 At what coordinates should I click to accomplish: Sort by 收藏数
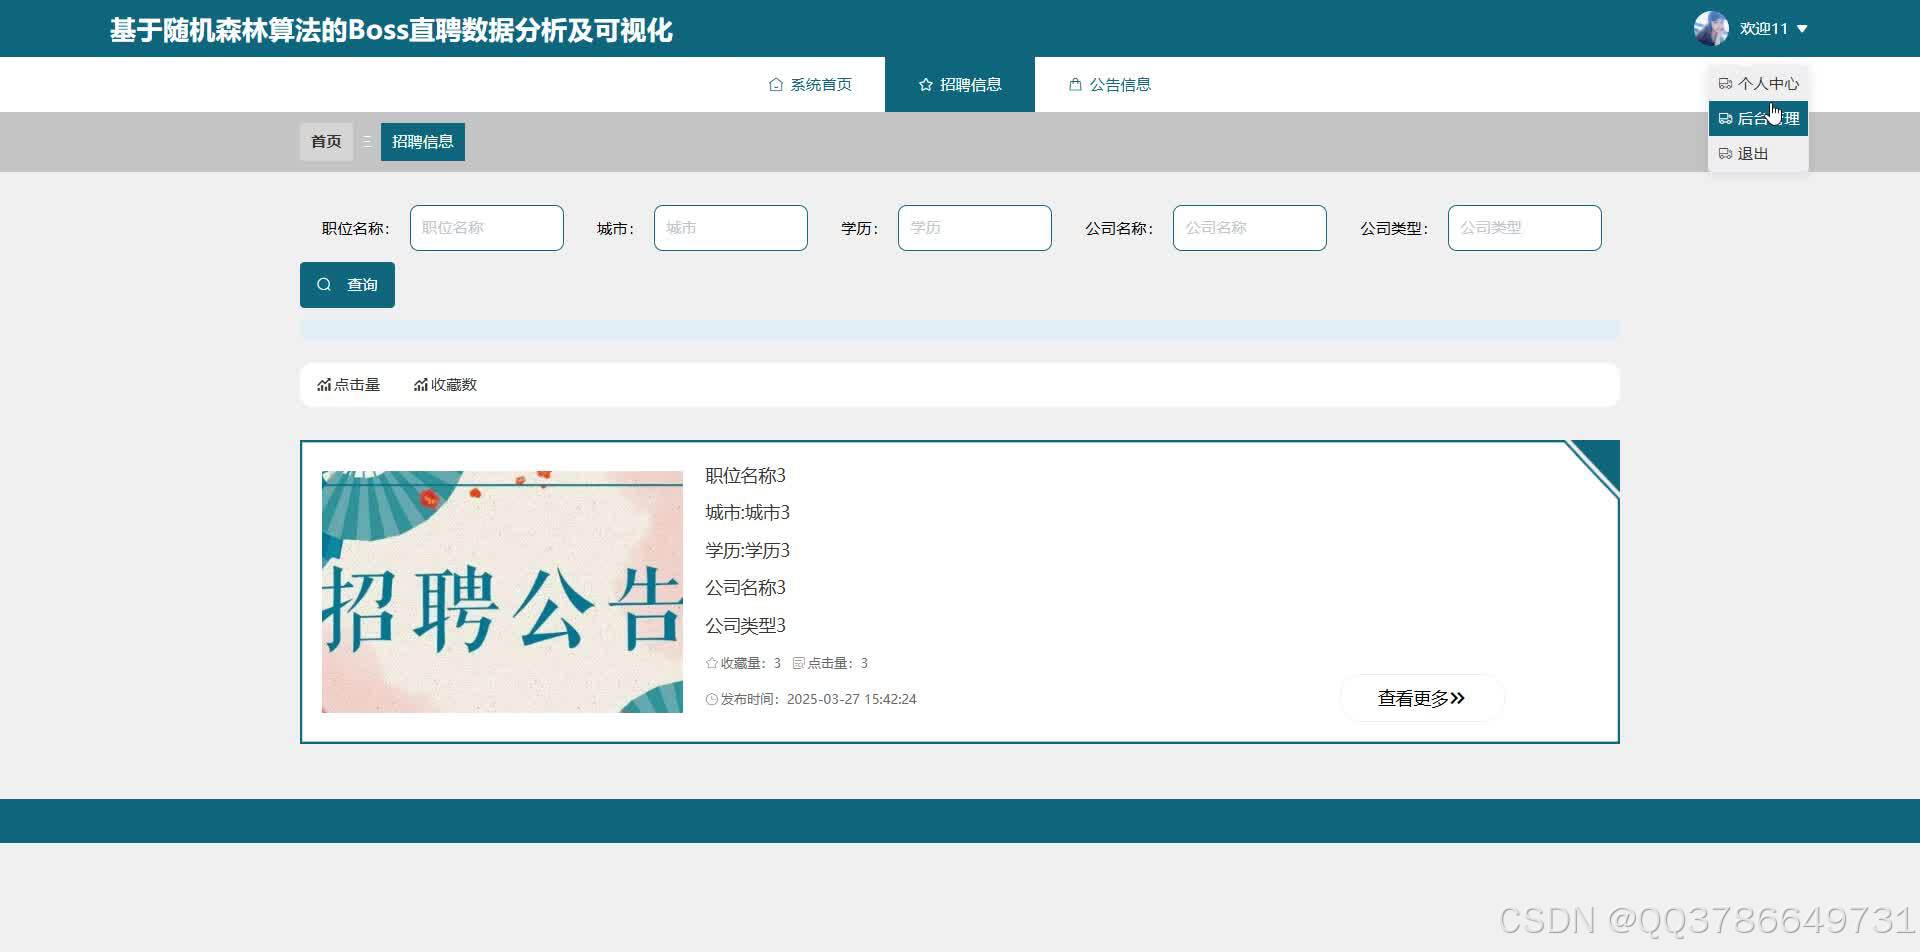tap(446, 385)
